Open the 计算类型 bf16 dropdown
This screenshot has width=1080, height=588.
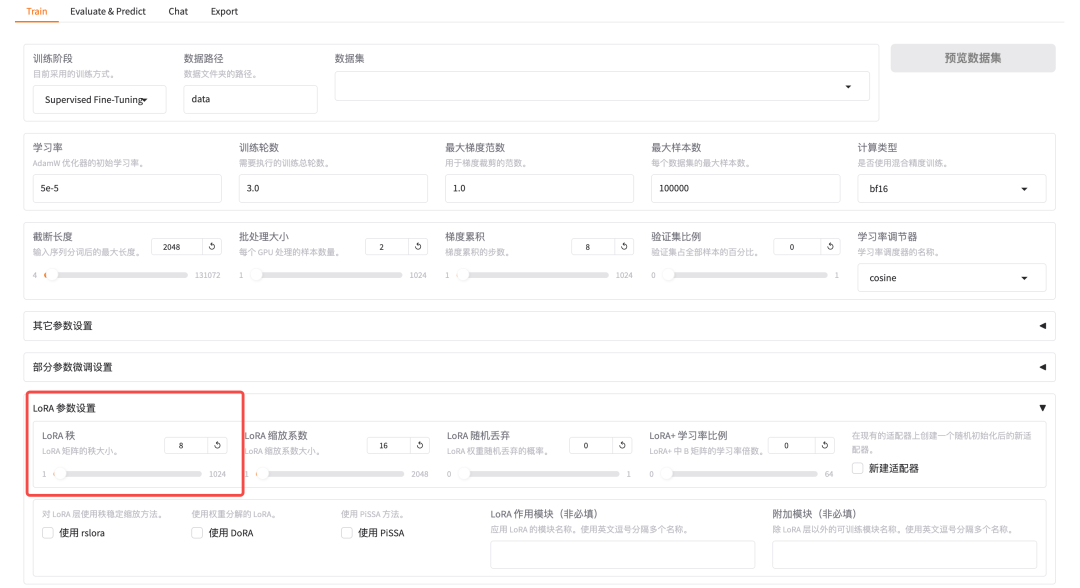(951, 189)
